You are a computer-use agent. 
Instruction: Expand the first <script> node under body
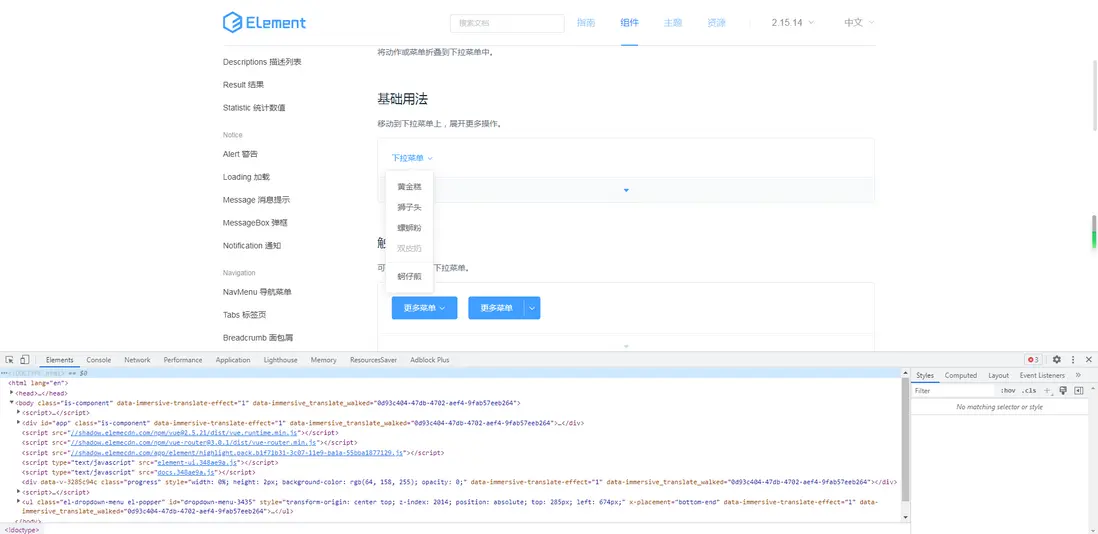pos(18,412)
